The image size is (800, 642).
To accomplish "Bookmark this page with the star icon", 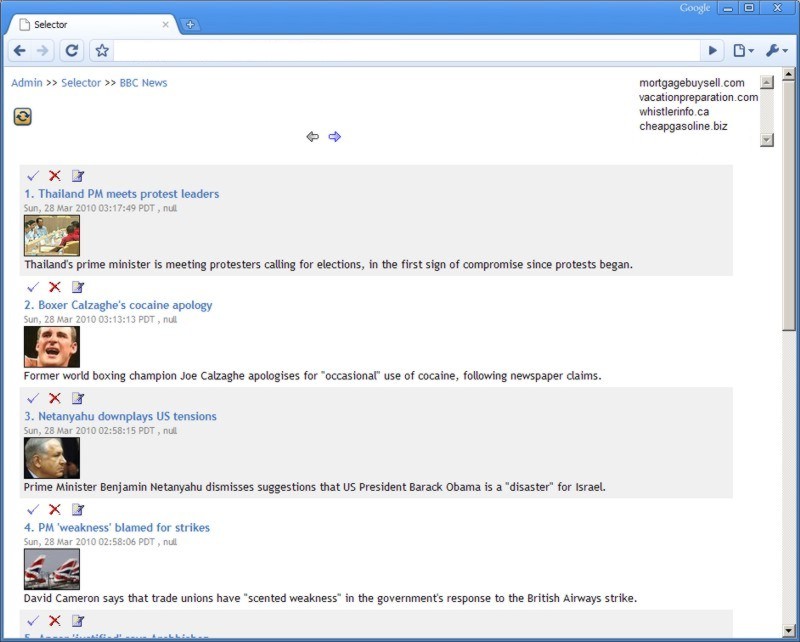I will pyautogui.click(x=101, y=51).
